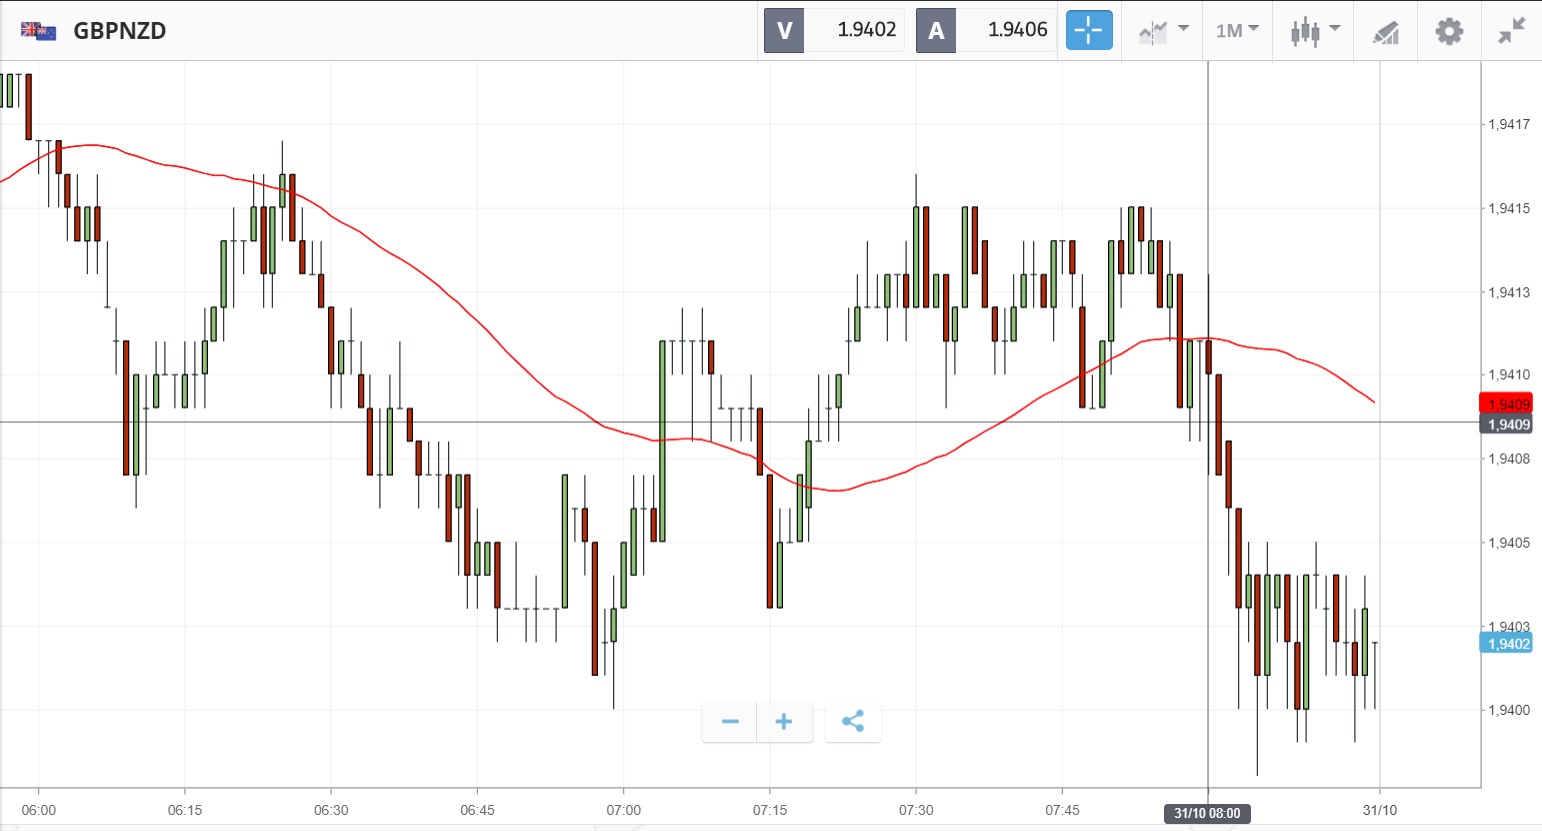Screen dimensions: 1542x831
Task: Click the 31/10 08:00 time marker
Action: (x=1207, y=813)
